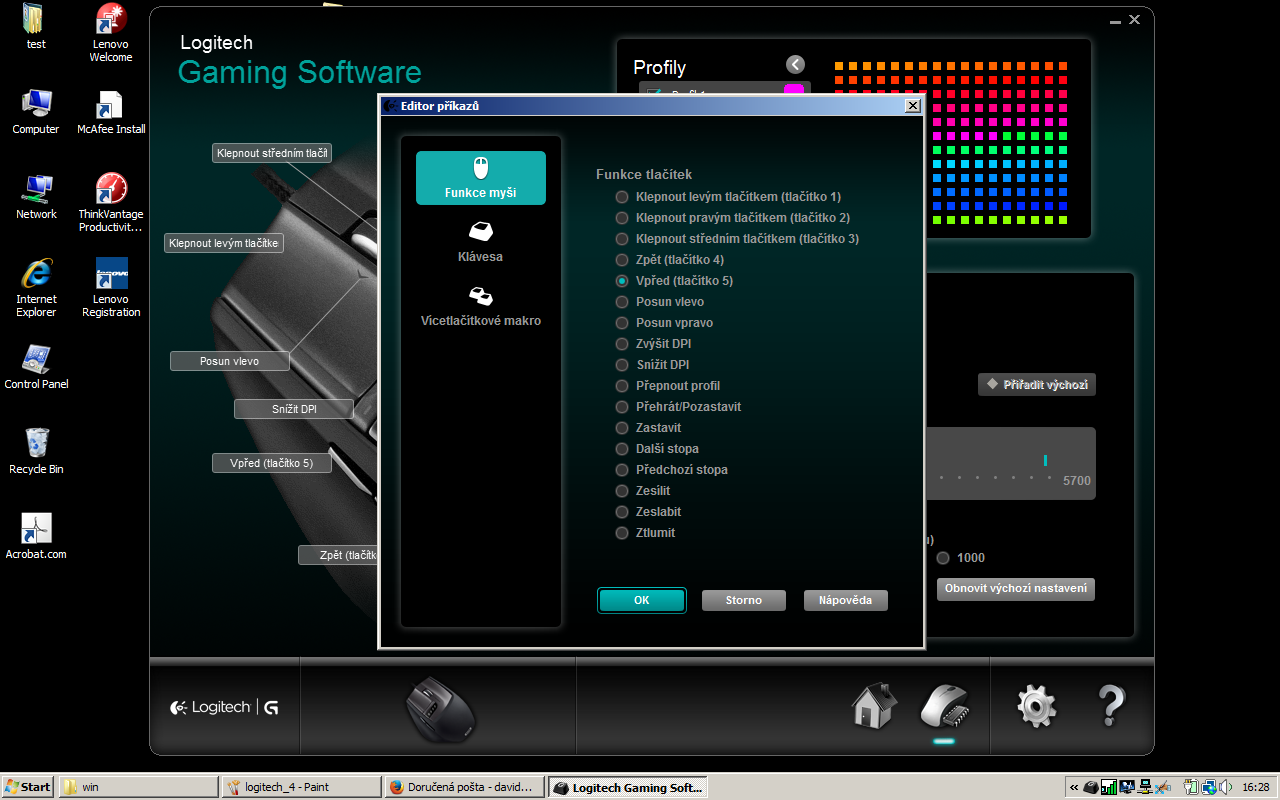Image resolution: width=1280 pixels, height=800 pixels.
Task: Choose Zpět (tlačítko 4) radio button
Action: click(670, 260)
